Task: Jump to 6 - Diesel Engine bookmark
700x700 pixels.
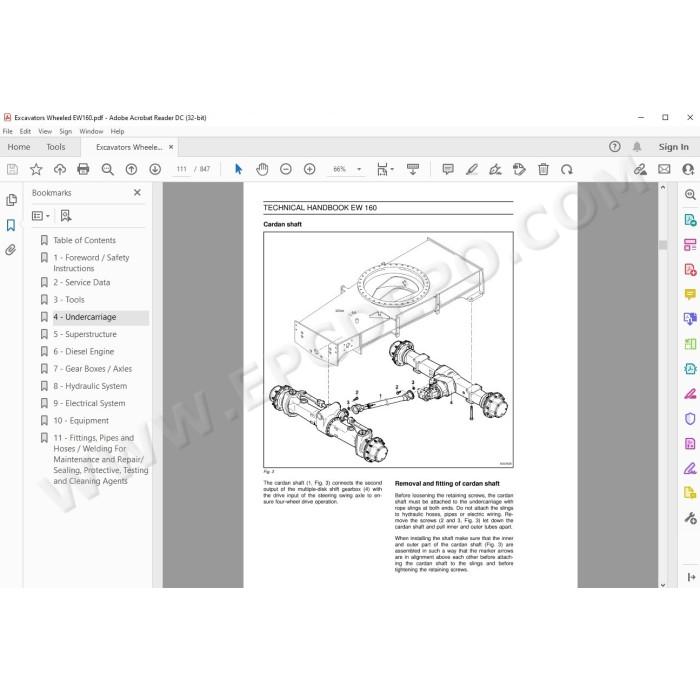Action: [84, 351]
